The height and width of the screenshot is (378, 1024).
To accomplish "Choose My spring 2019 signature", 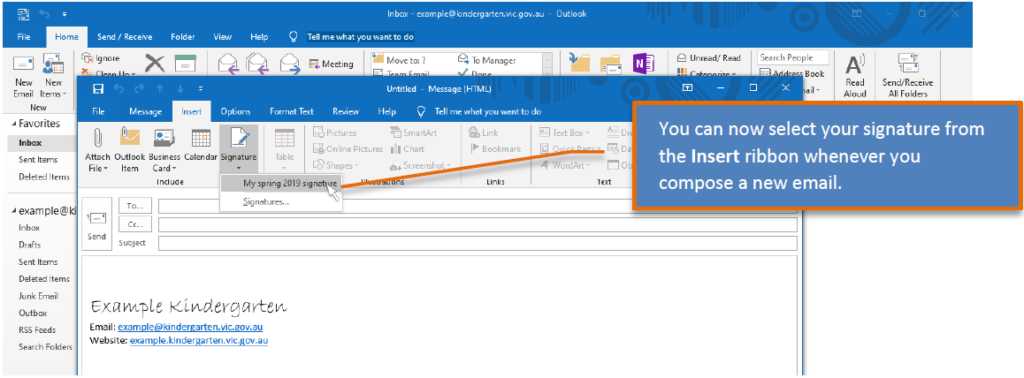I will coord(290,183).
